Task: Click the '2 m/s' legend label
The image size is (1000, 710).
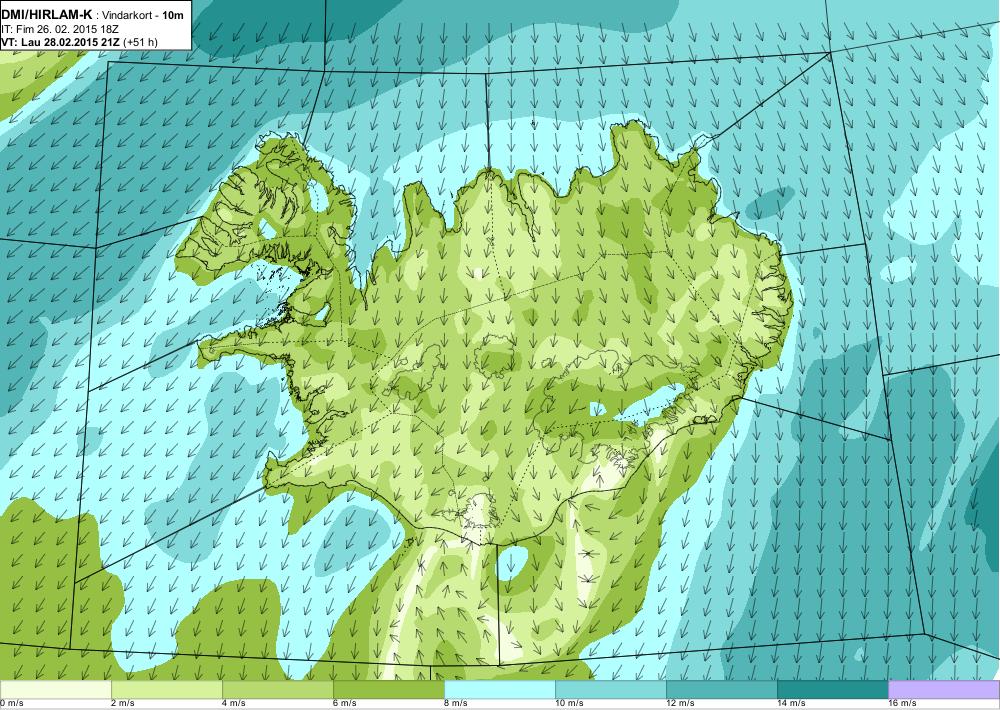Action: pyautogui.click(x=122, y=704)
